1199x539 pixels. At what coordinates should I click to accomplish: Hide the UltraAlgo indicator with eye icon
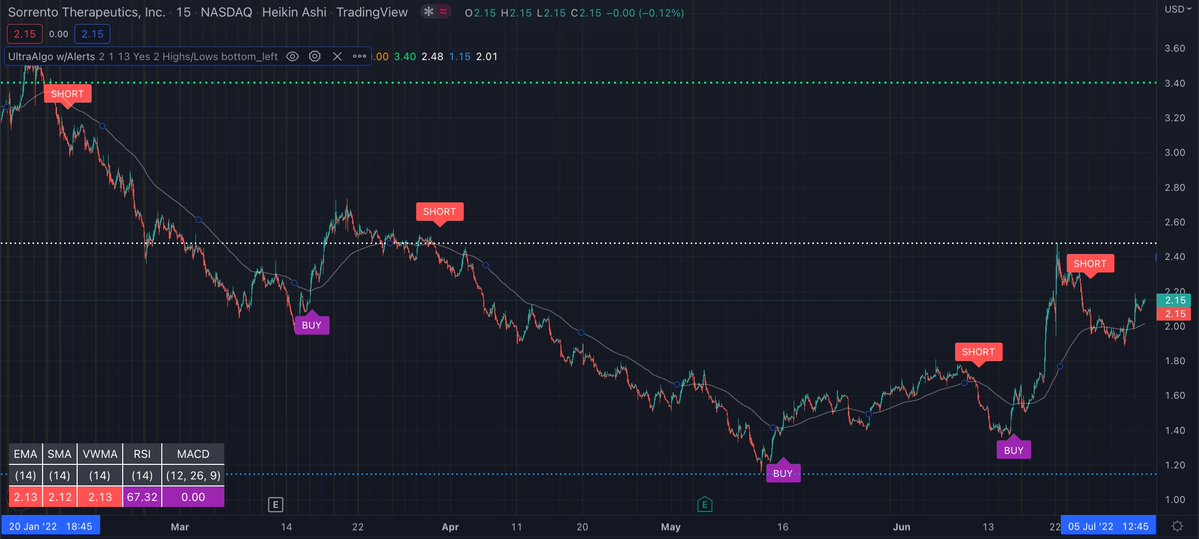click(292, 57)
